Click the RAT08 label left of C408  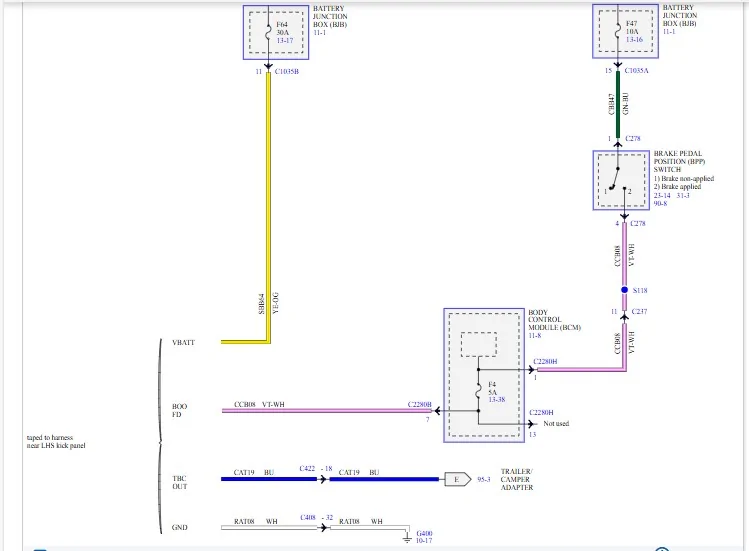point(244,522)
